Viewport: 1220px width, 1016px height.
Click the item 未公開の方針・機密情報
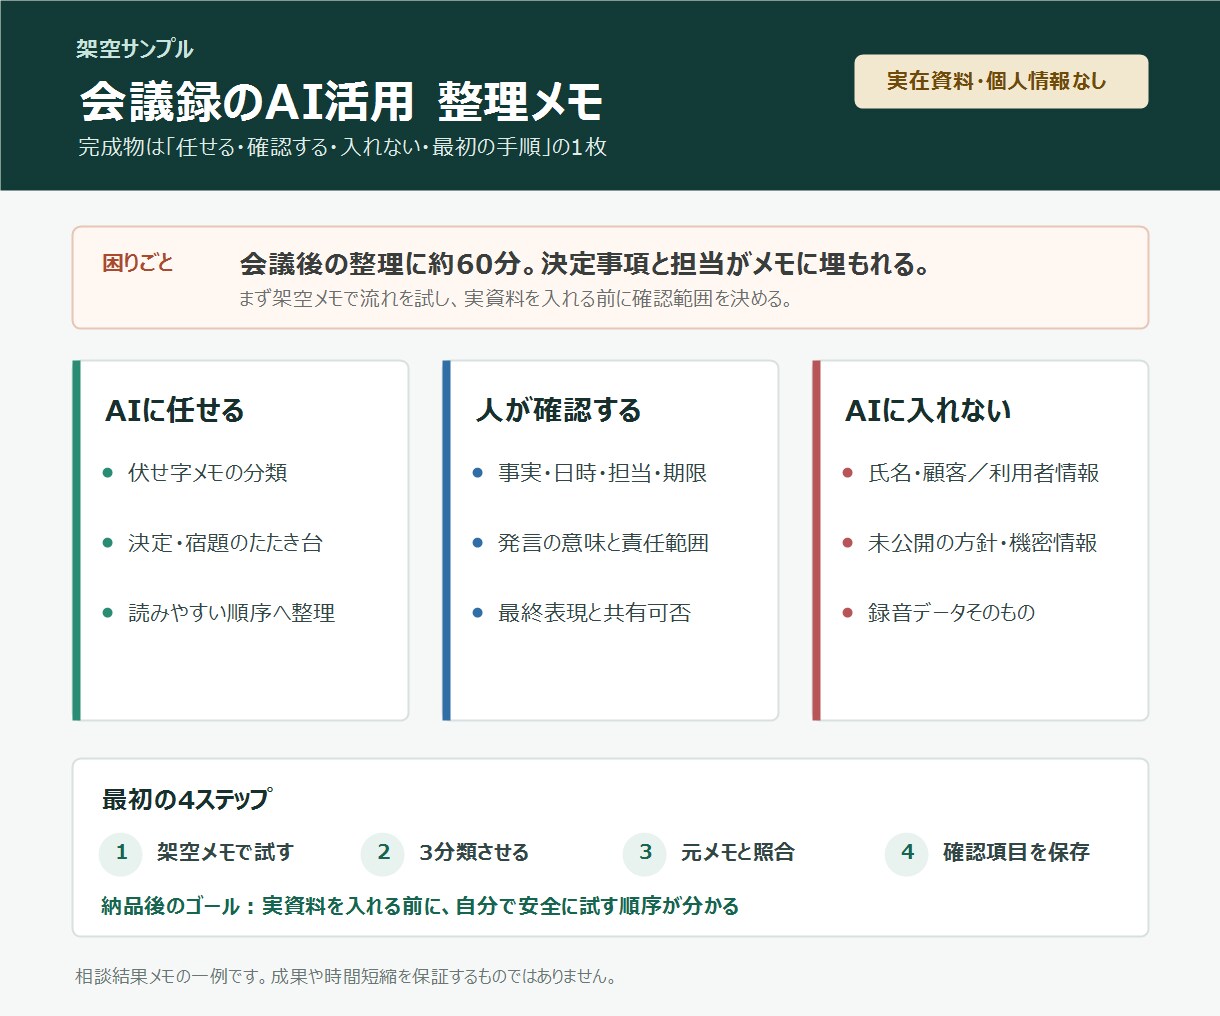pyautogui.click(x=983, y=543)
